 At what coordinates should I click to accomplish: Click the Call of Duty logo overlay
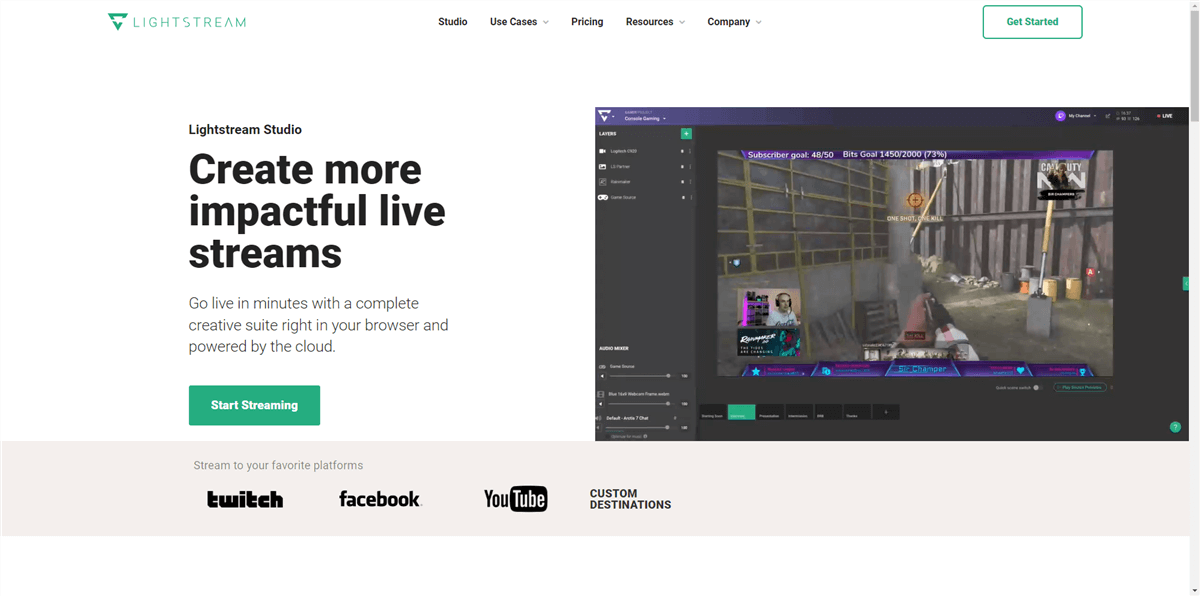[1062, 178]
